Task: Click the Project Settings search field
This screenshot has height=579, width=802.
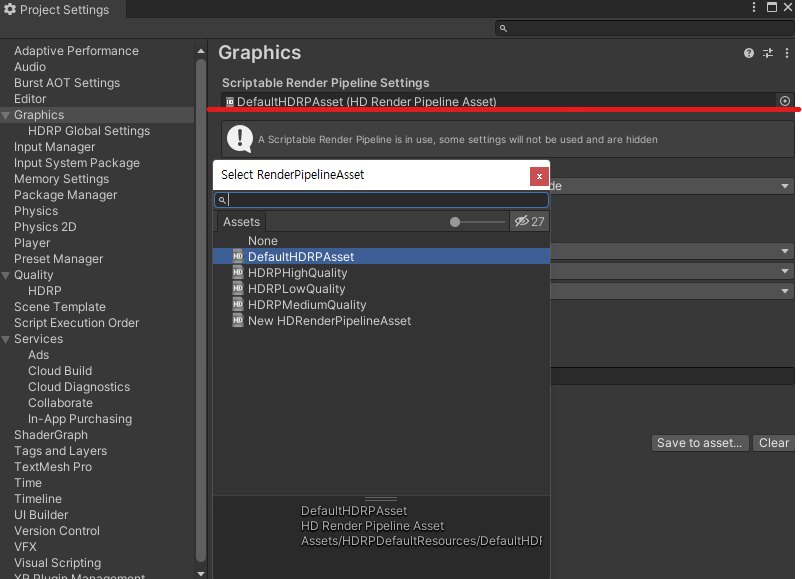Action: pos(644,28)
